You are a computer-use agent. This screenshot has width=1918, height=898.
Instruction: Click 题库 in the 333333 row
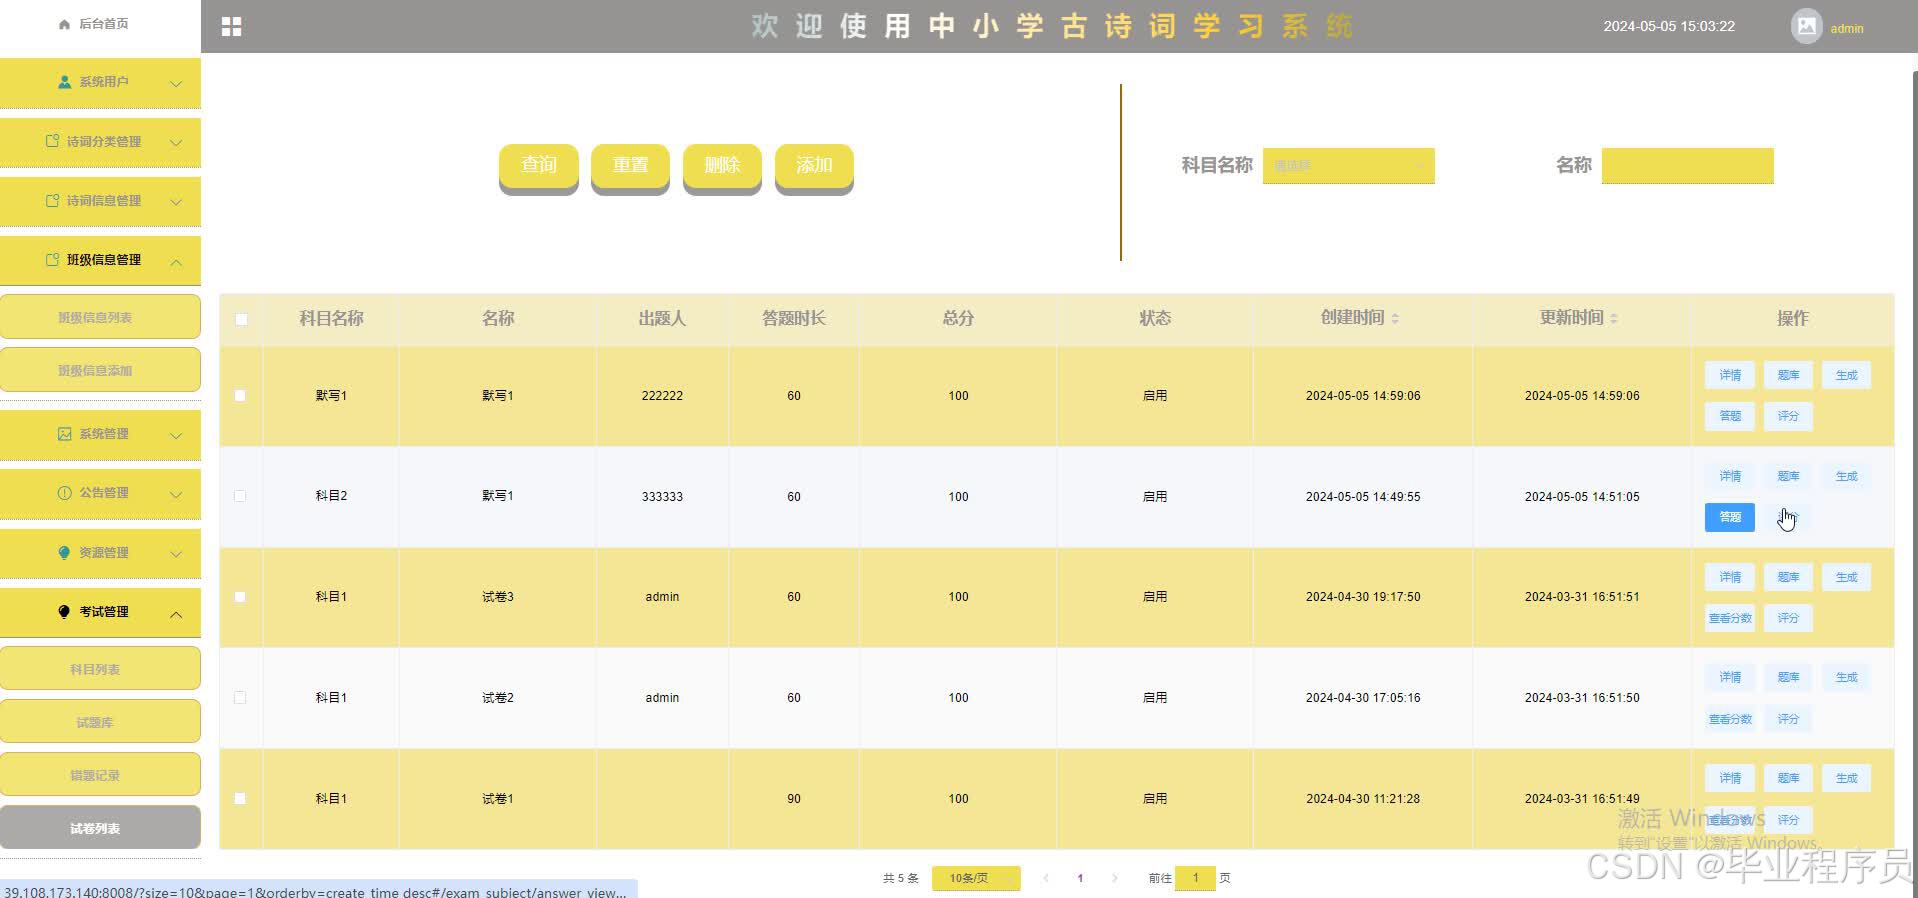tap(1788, 476)
